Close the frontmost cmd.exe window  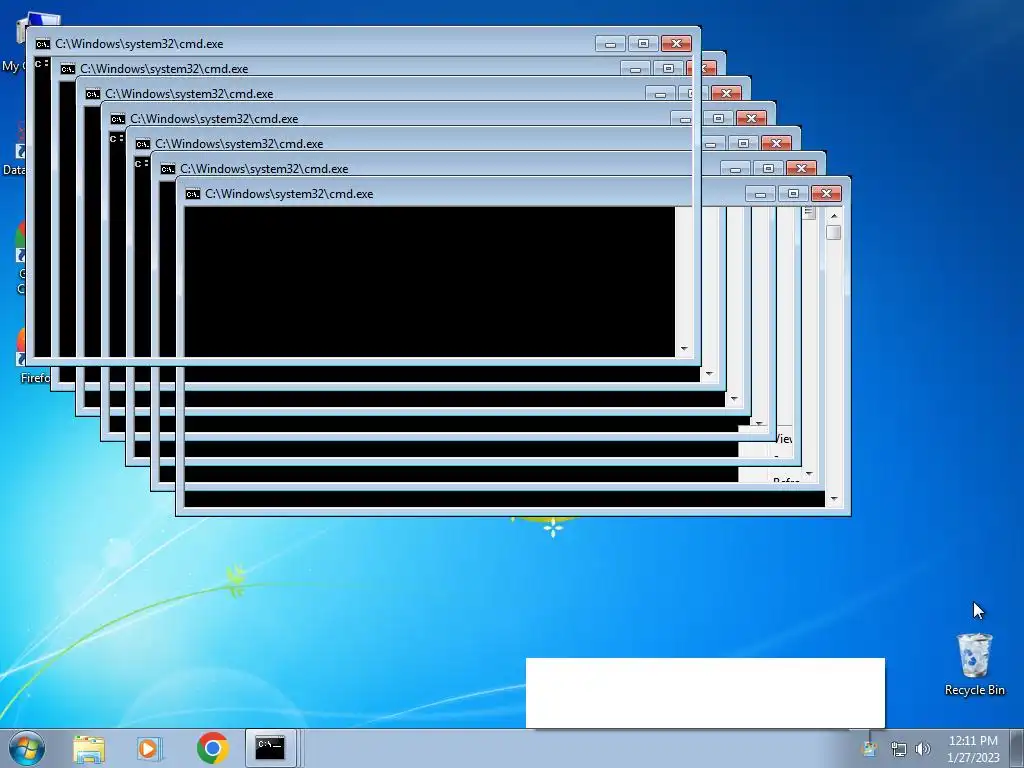tap(676, 44)
